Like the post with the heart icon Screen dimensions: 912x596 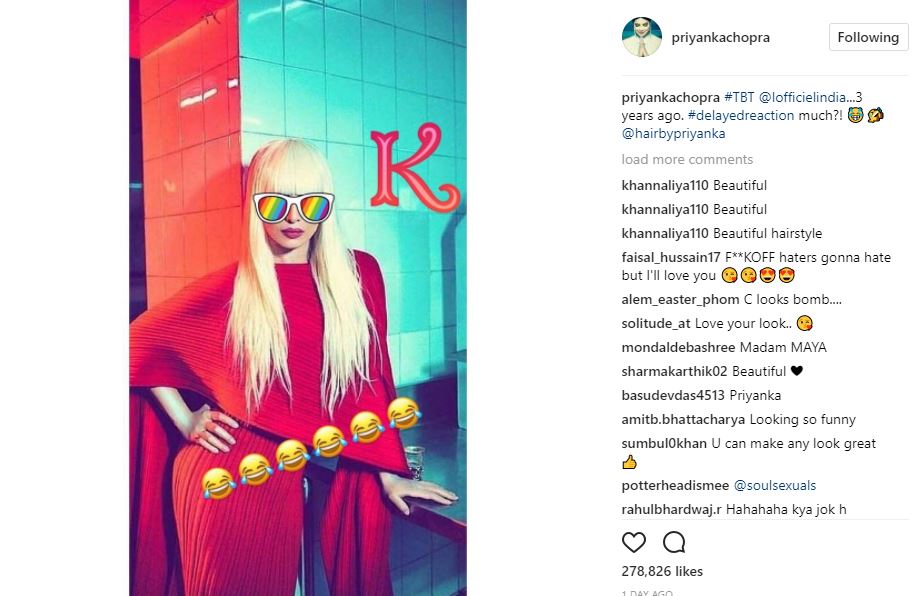point(633,542)
